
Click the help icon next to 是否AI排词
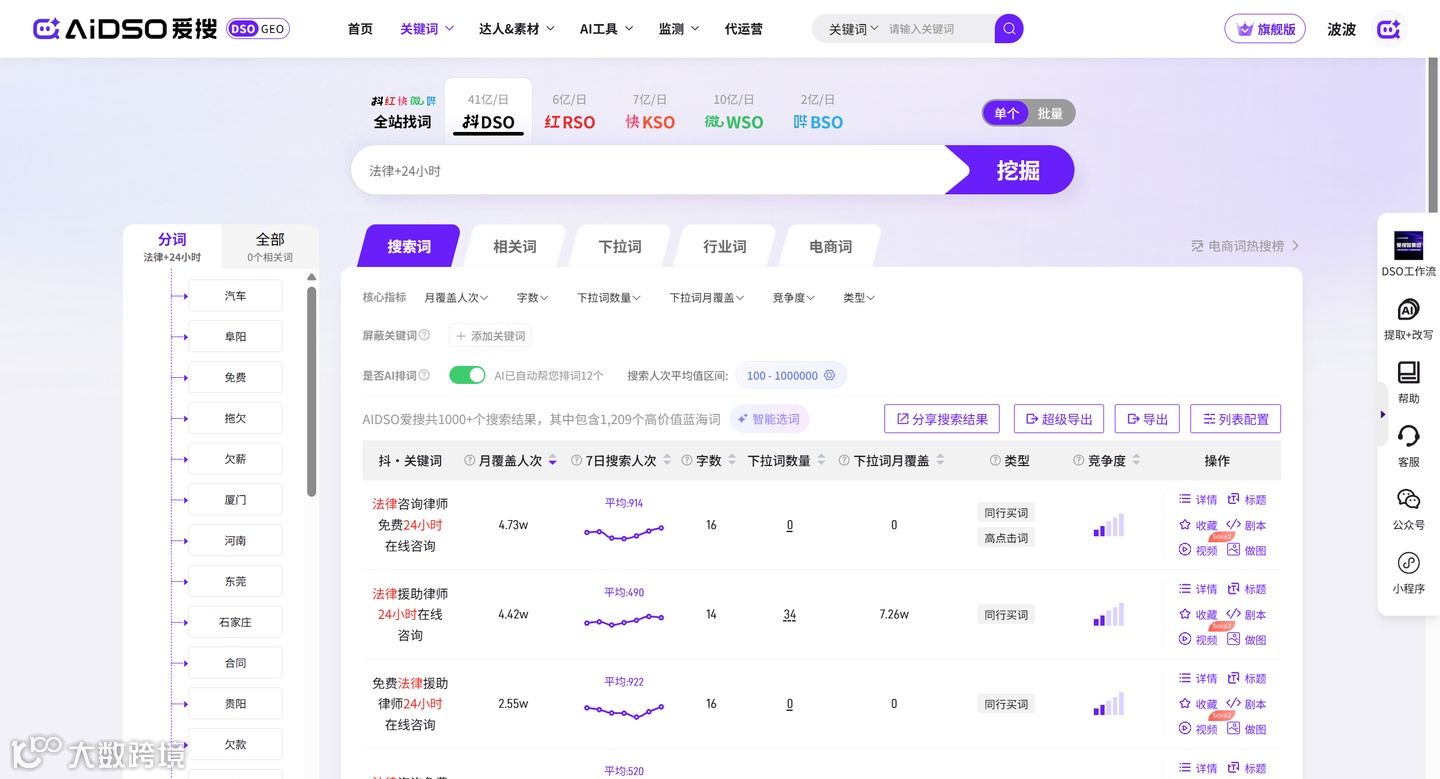click(424, 376)
